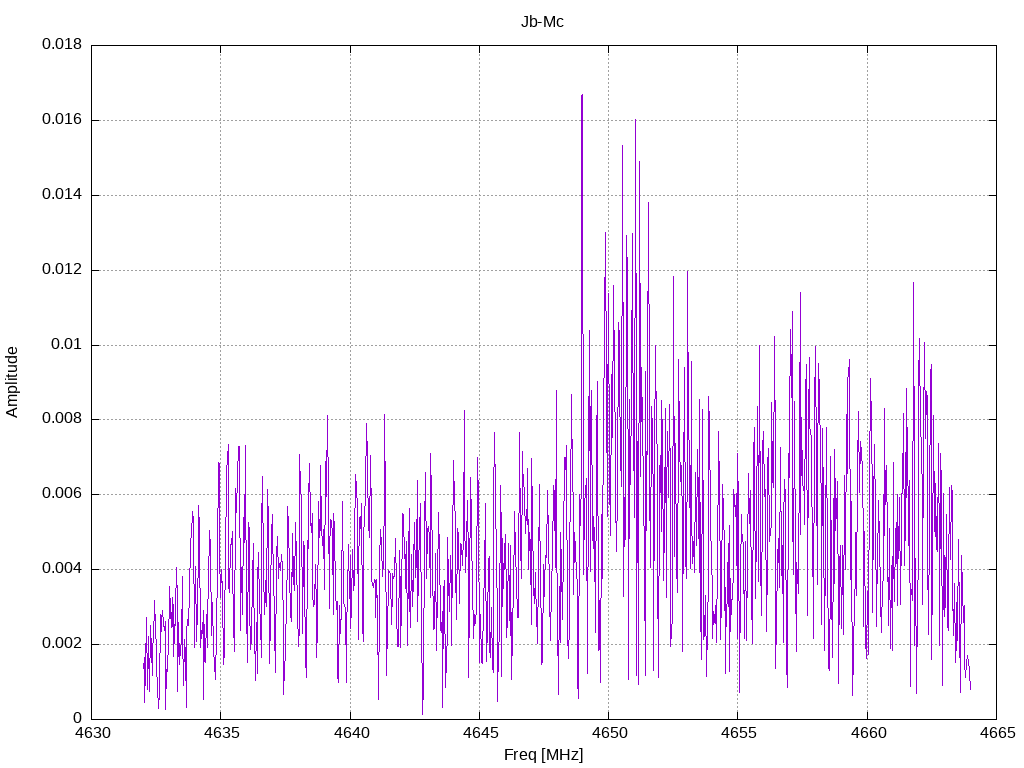Click the y-axis tick label 0.002

(62, 643)
